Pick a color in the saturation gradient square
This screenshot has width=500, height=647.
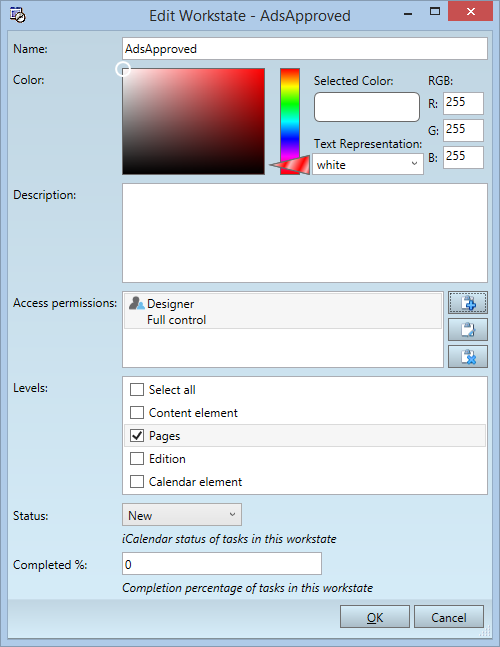tap(193, 122)
